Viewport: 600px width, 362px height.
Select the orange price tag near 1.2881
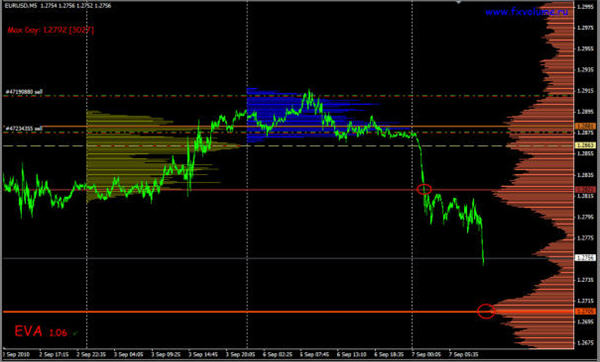(585, 126)
